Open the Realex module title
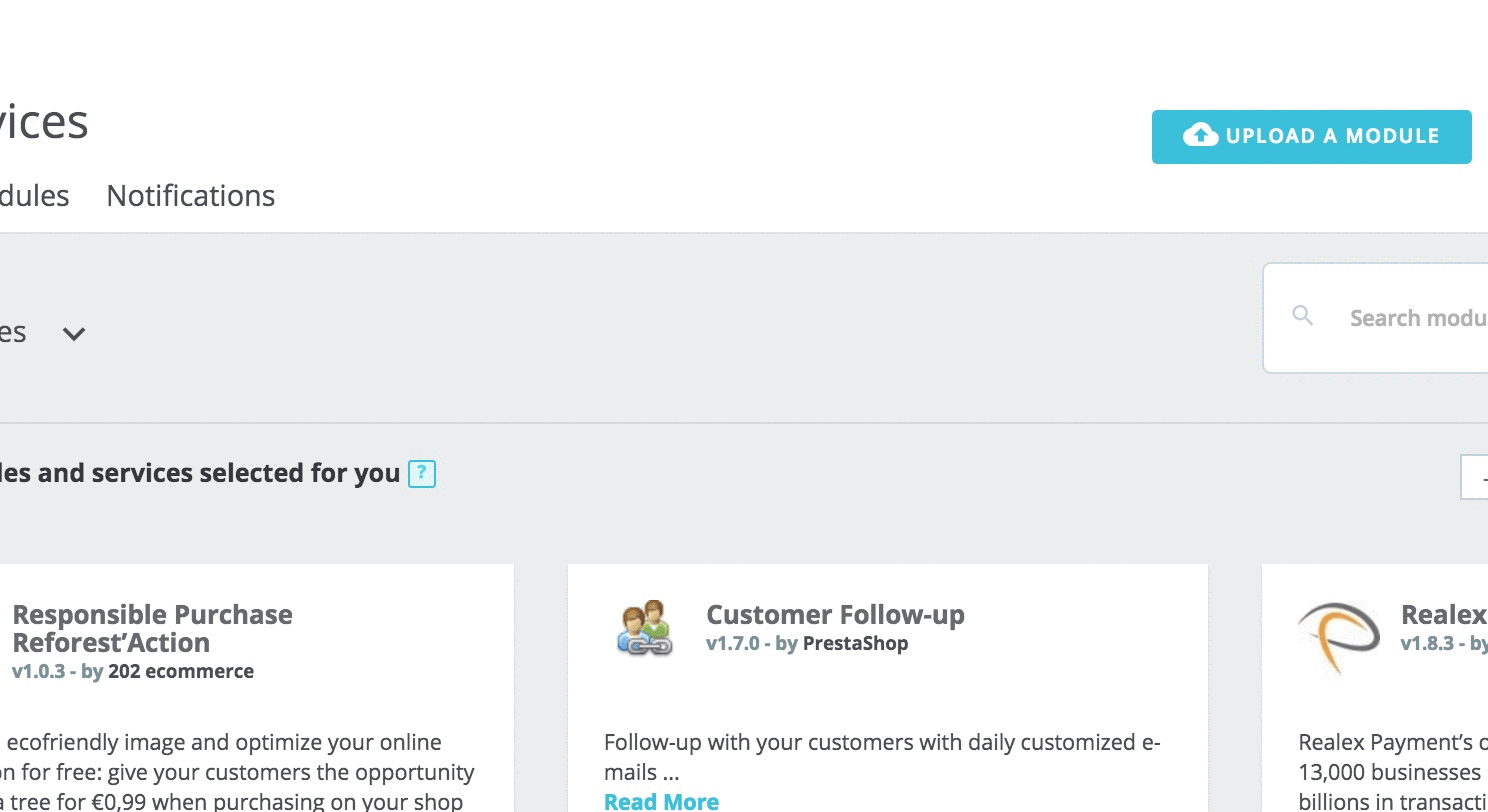1488x812 pixels. pyautogui.click(x=1444, y=614)
